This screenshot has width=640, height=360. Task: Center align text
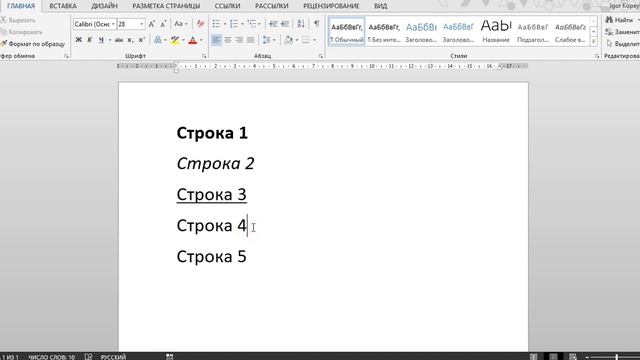228,40
